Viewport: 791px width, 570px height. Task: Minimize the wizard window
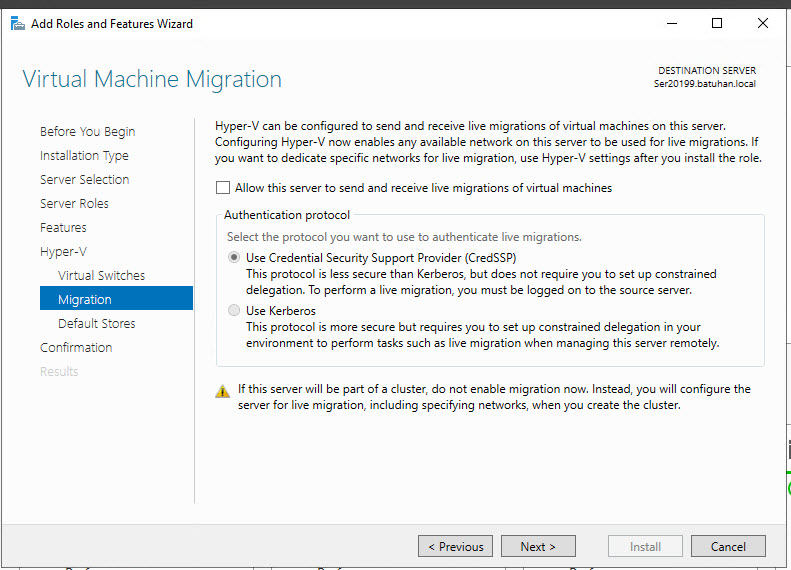tap(671, 23)
